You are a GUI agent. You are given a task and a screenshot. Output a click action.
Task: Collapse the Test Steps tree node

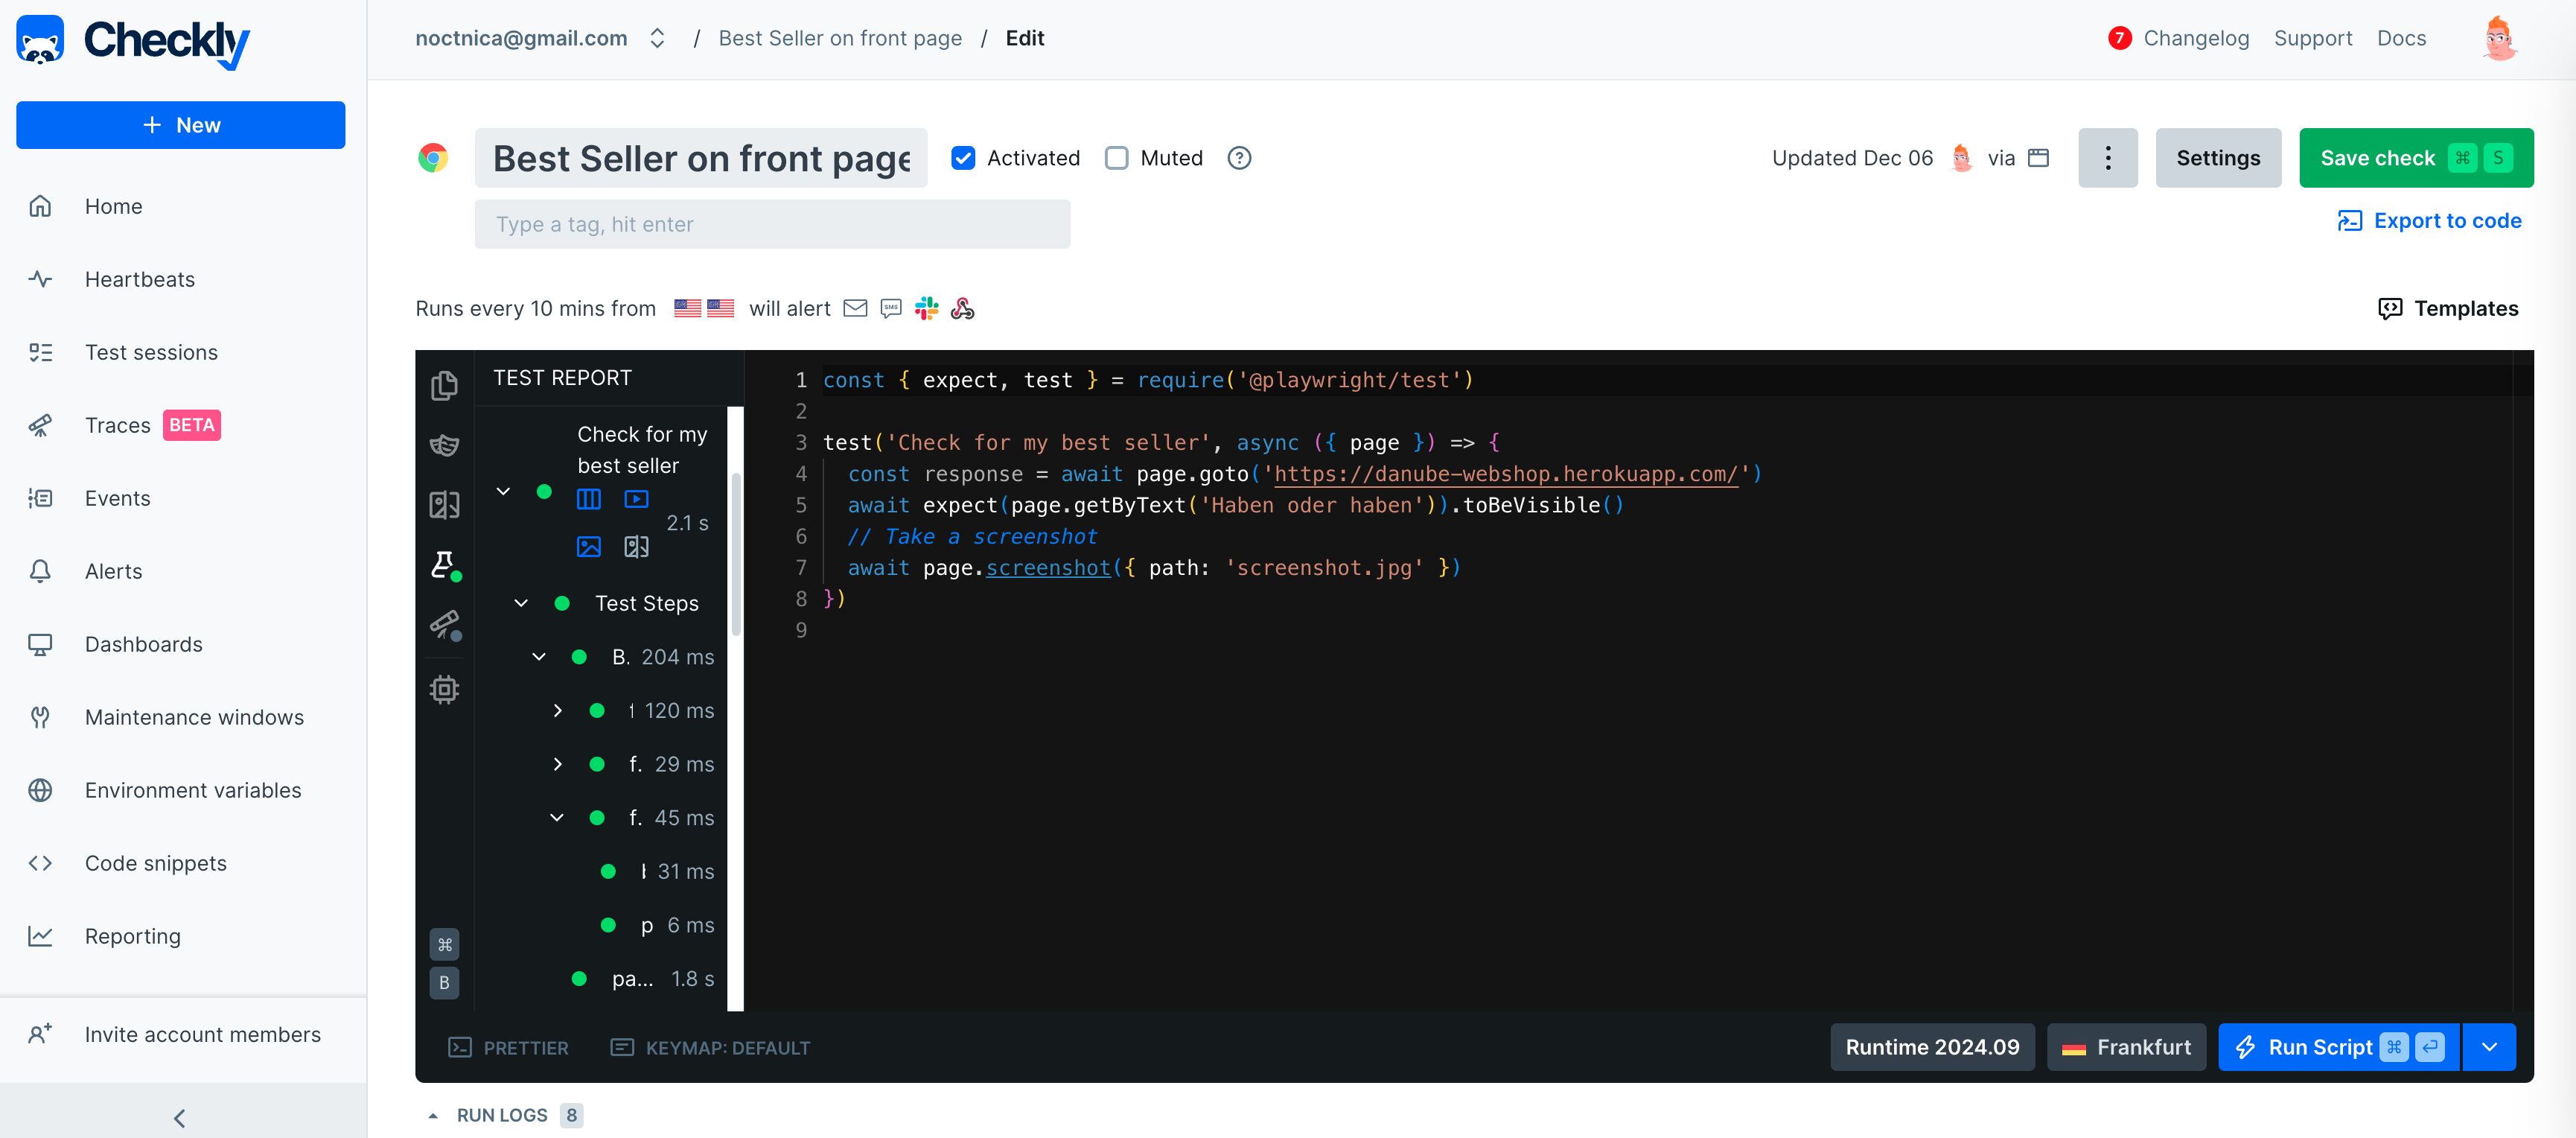[x=520, y=602]
